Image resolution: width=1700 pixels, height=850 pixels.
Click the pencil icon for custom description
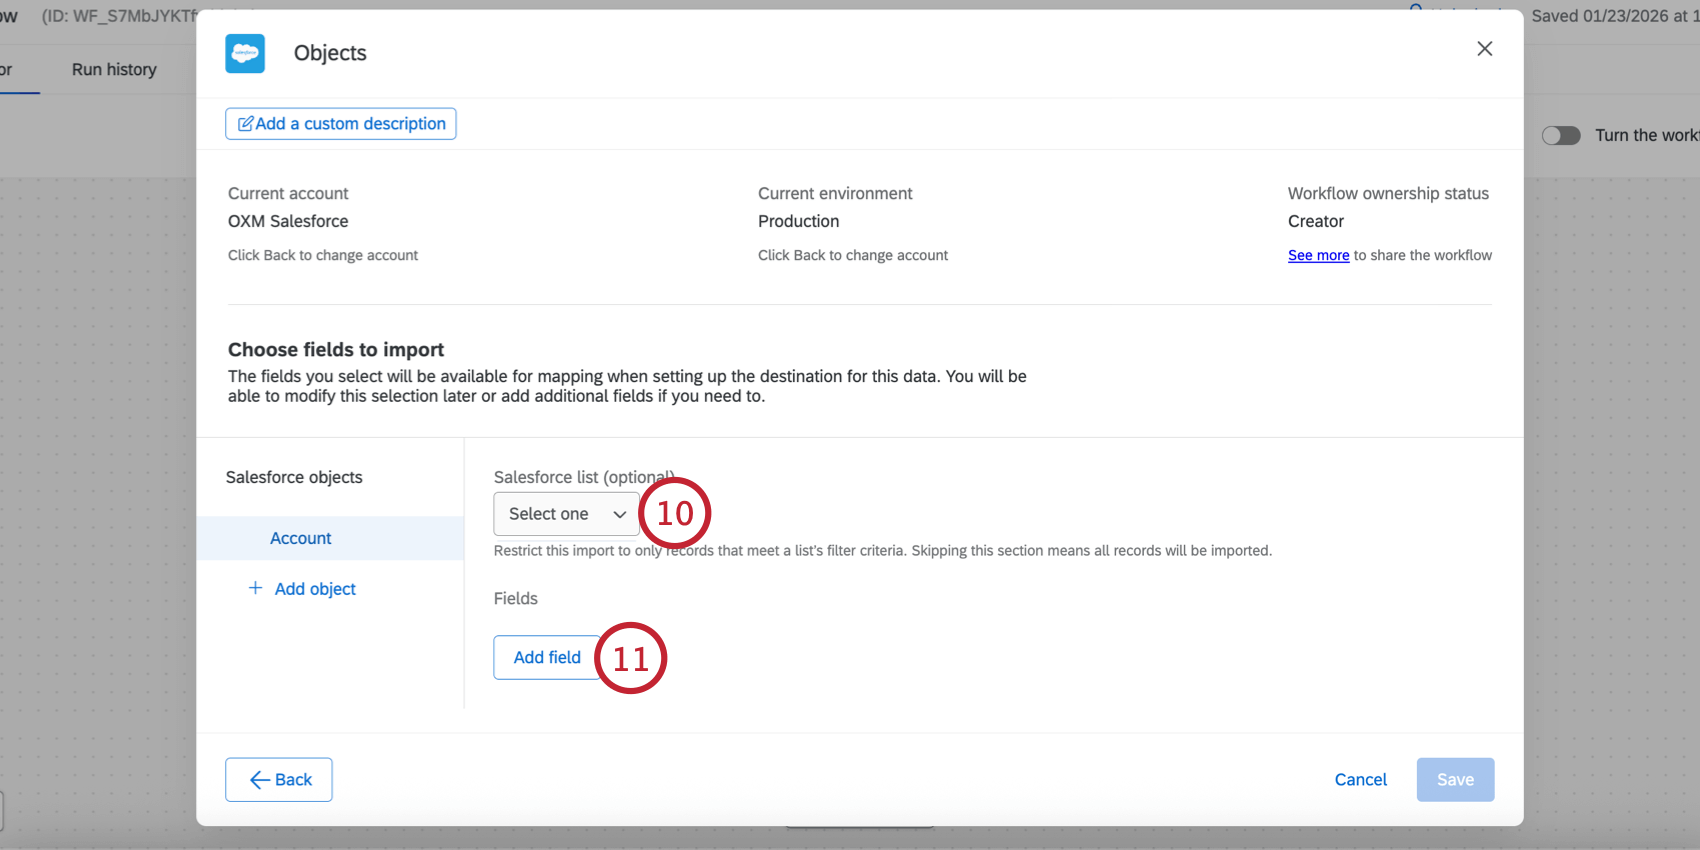(x=245, y=124)
